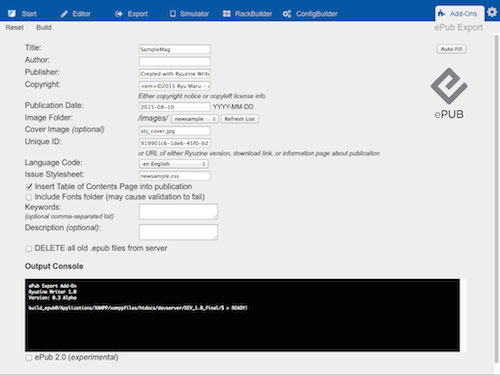Click the ConfigBuilder gears icon
Viewport: 500px width, 375px height.
coord(287,14)
